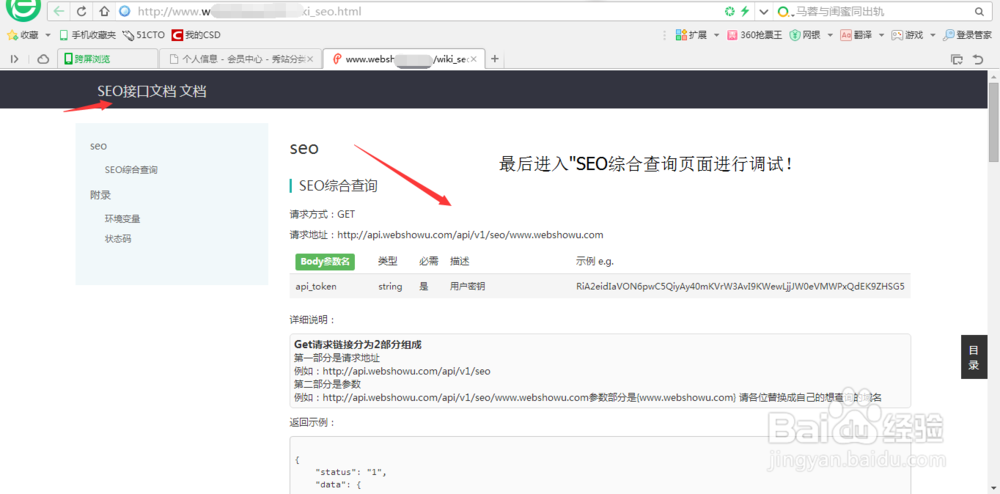Screen dimensions: 1000x494
Task: Click the example token value RiA2eidIaVON6pw...
Action: tap(740, 287)
